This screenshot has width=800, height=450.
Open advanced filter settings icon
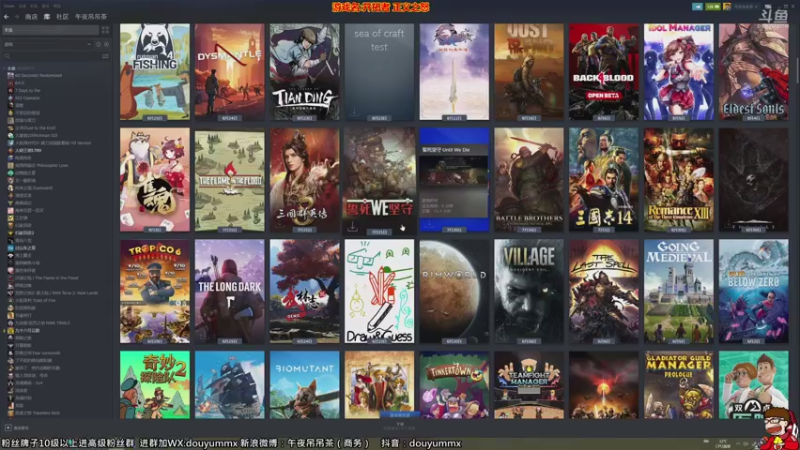(x=106, y=56)
